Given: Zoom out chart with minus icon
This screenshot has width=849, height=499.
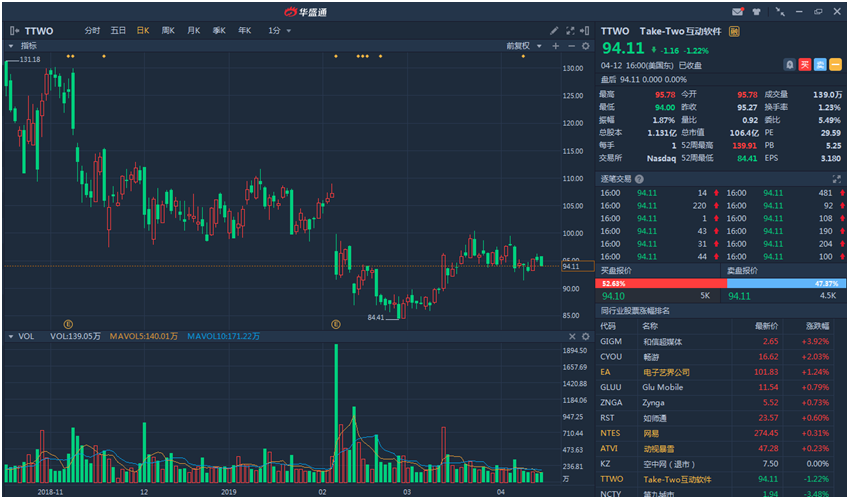Looking at the screenshot, I should (x=571, y=46).
